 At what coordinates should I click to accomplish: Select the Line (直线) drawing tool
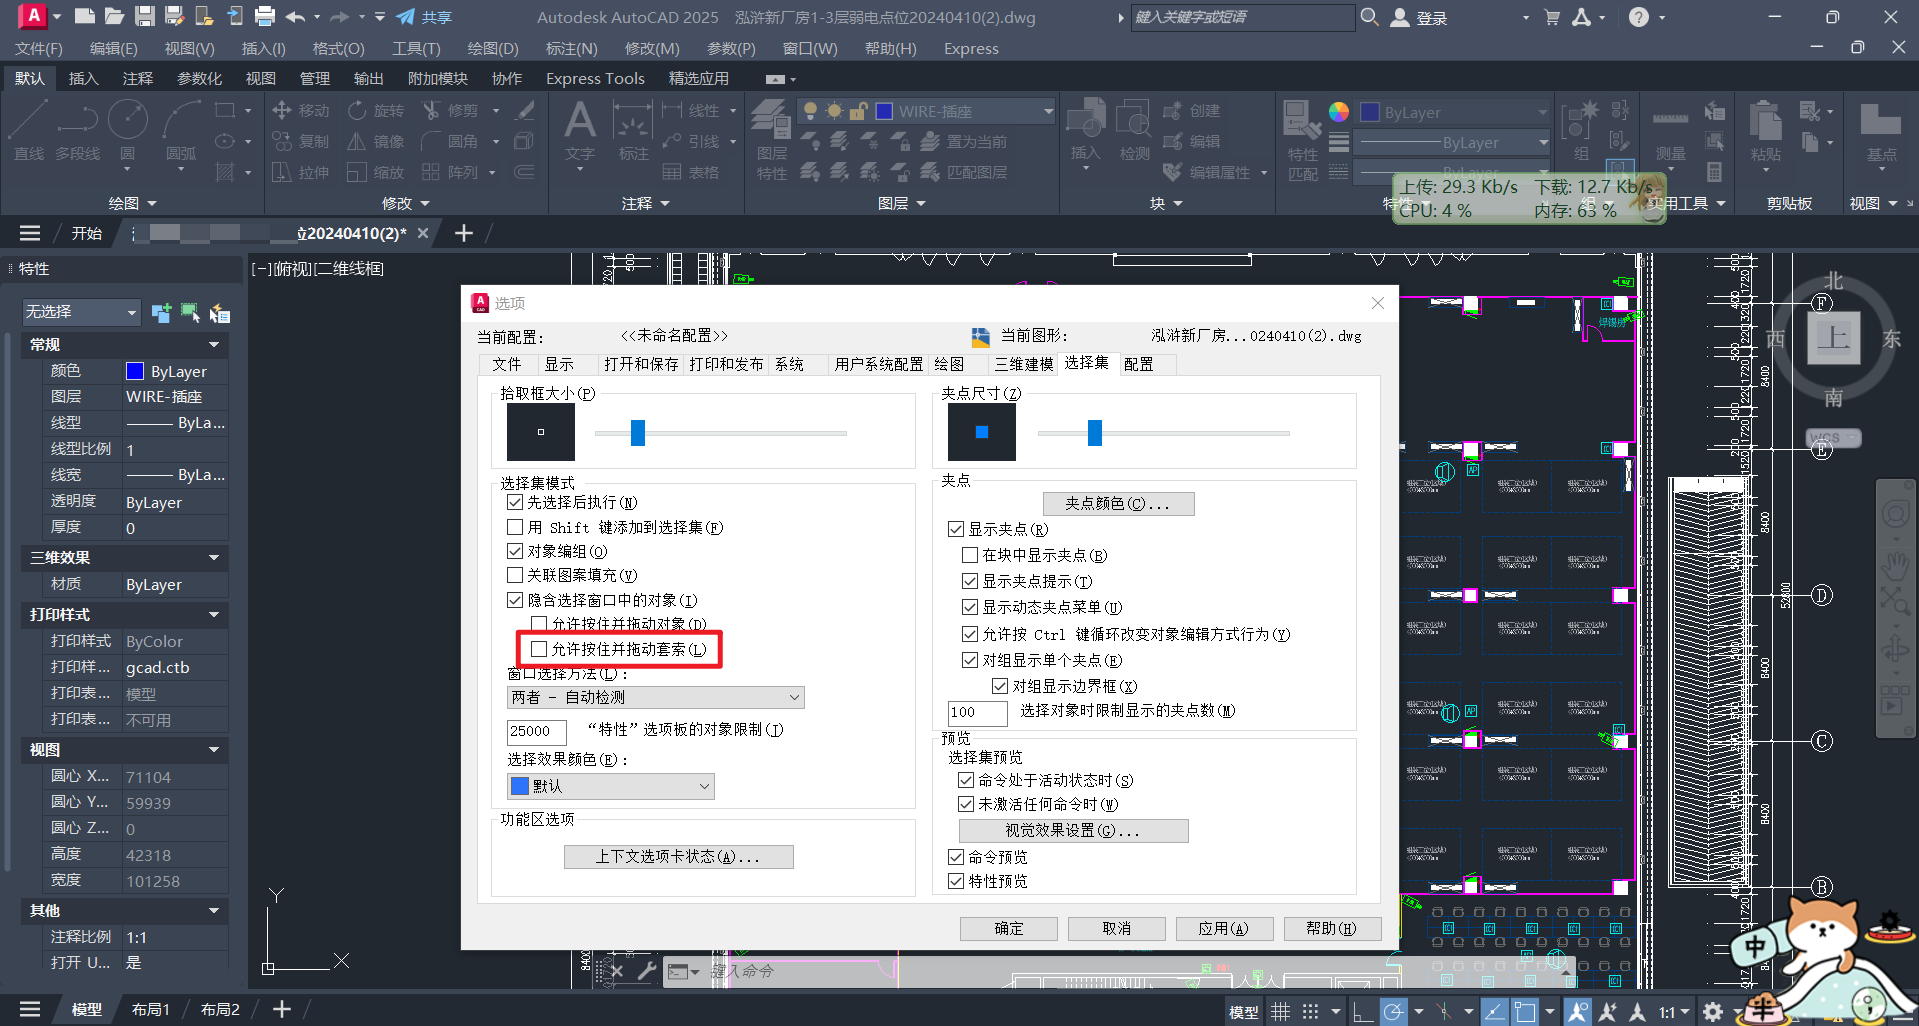(28, 130)
